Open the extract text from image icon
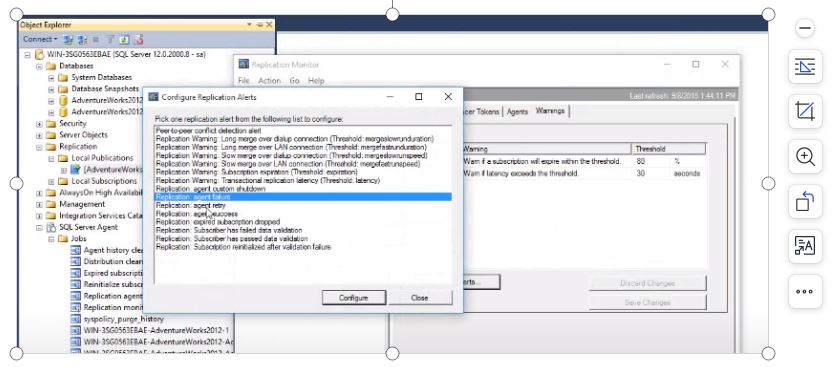Viewport: 833px width, 378px height. tap(805, 246)
